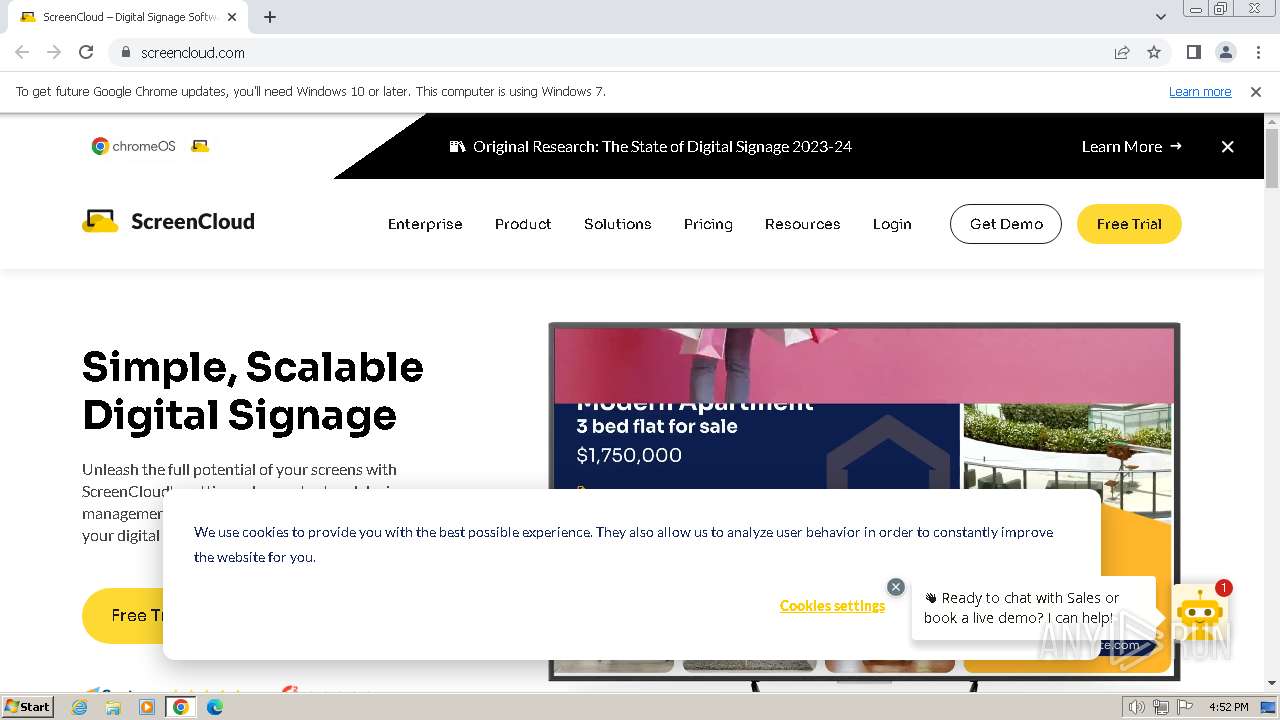This screenshot has width=1280, height=720.
Task: Click the chat message offering a live demo
Action: click(1032, 608)
